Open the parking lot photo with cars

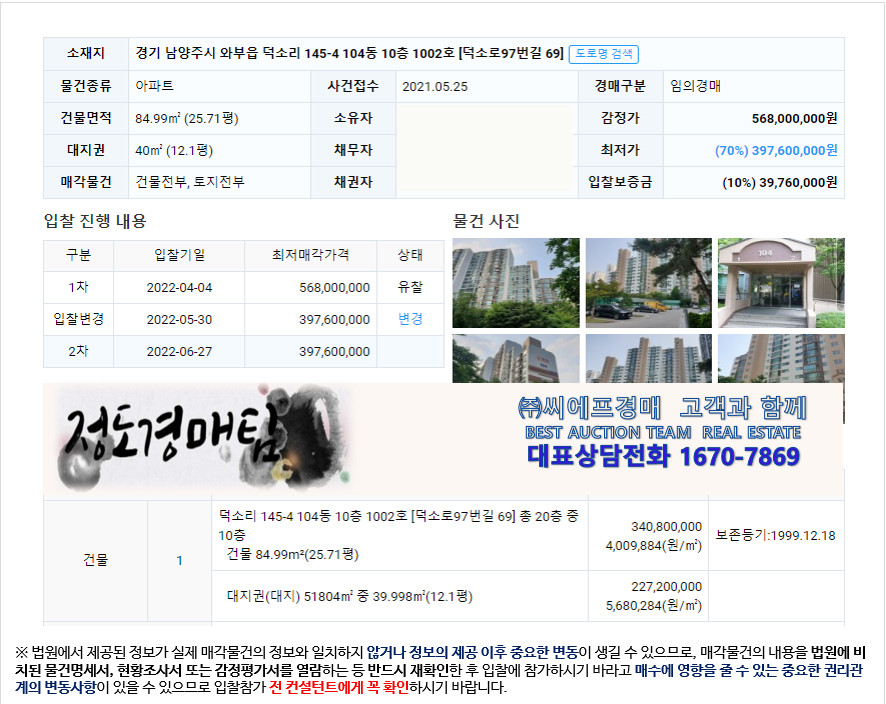point(649,283)
